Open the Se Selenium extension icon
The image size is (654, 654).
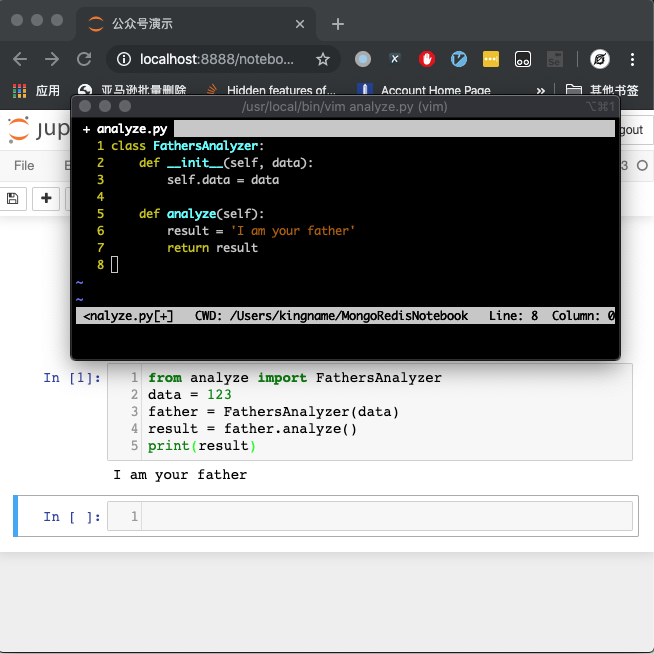coord(555,59)
